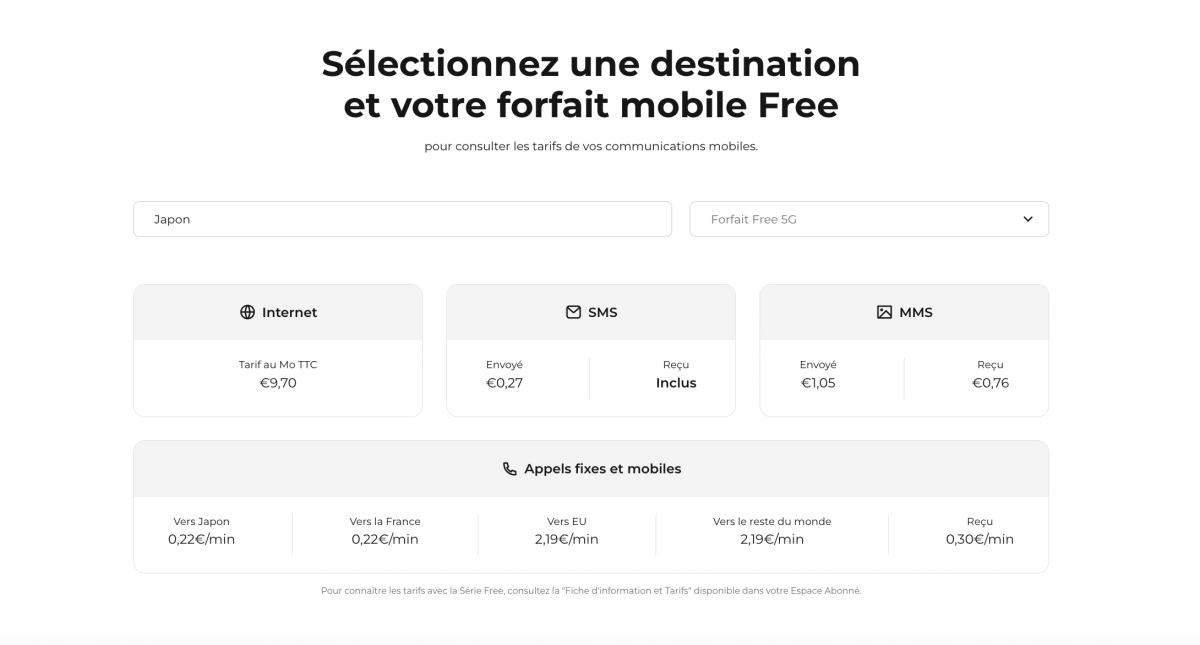This screenshot has width=1200, height=645.
Task: Click the picture icon beside MMS
Action: 884,312
